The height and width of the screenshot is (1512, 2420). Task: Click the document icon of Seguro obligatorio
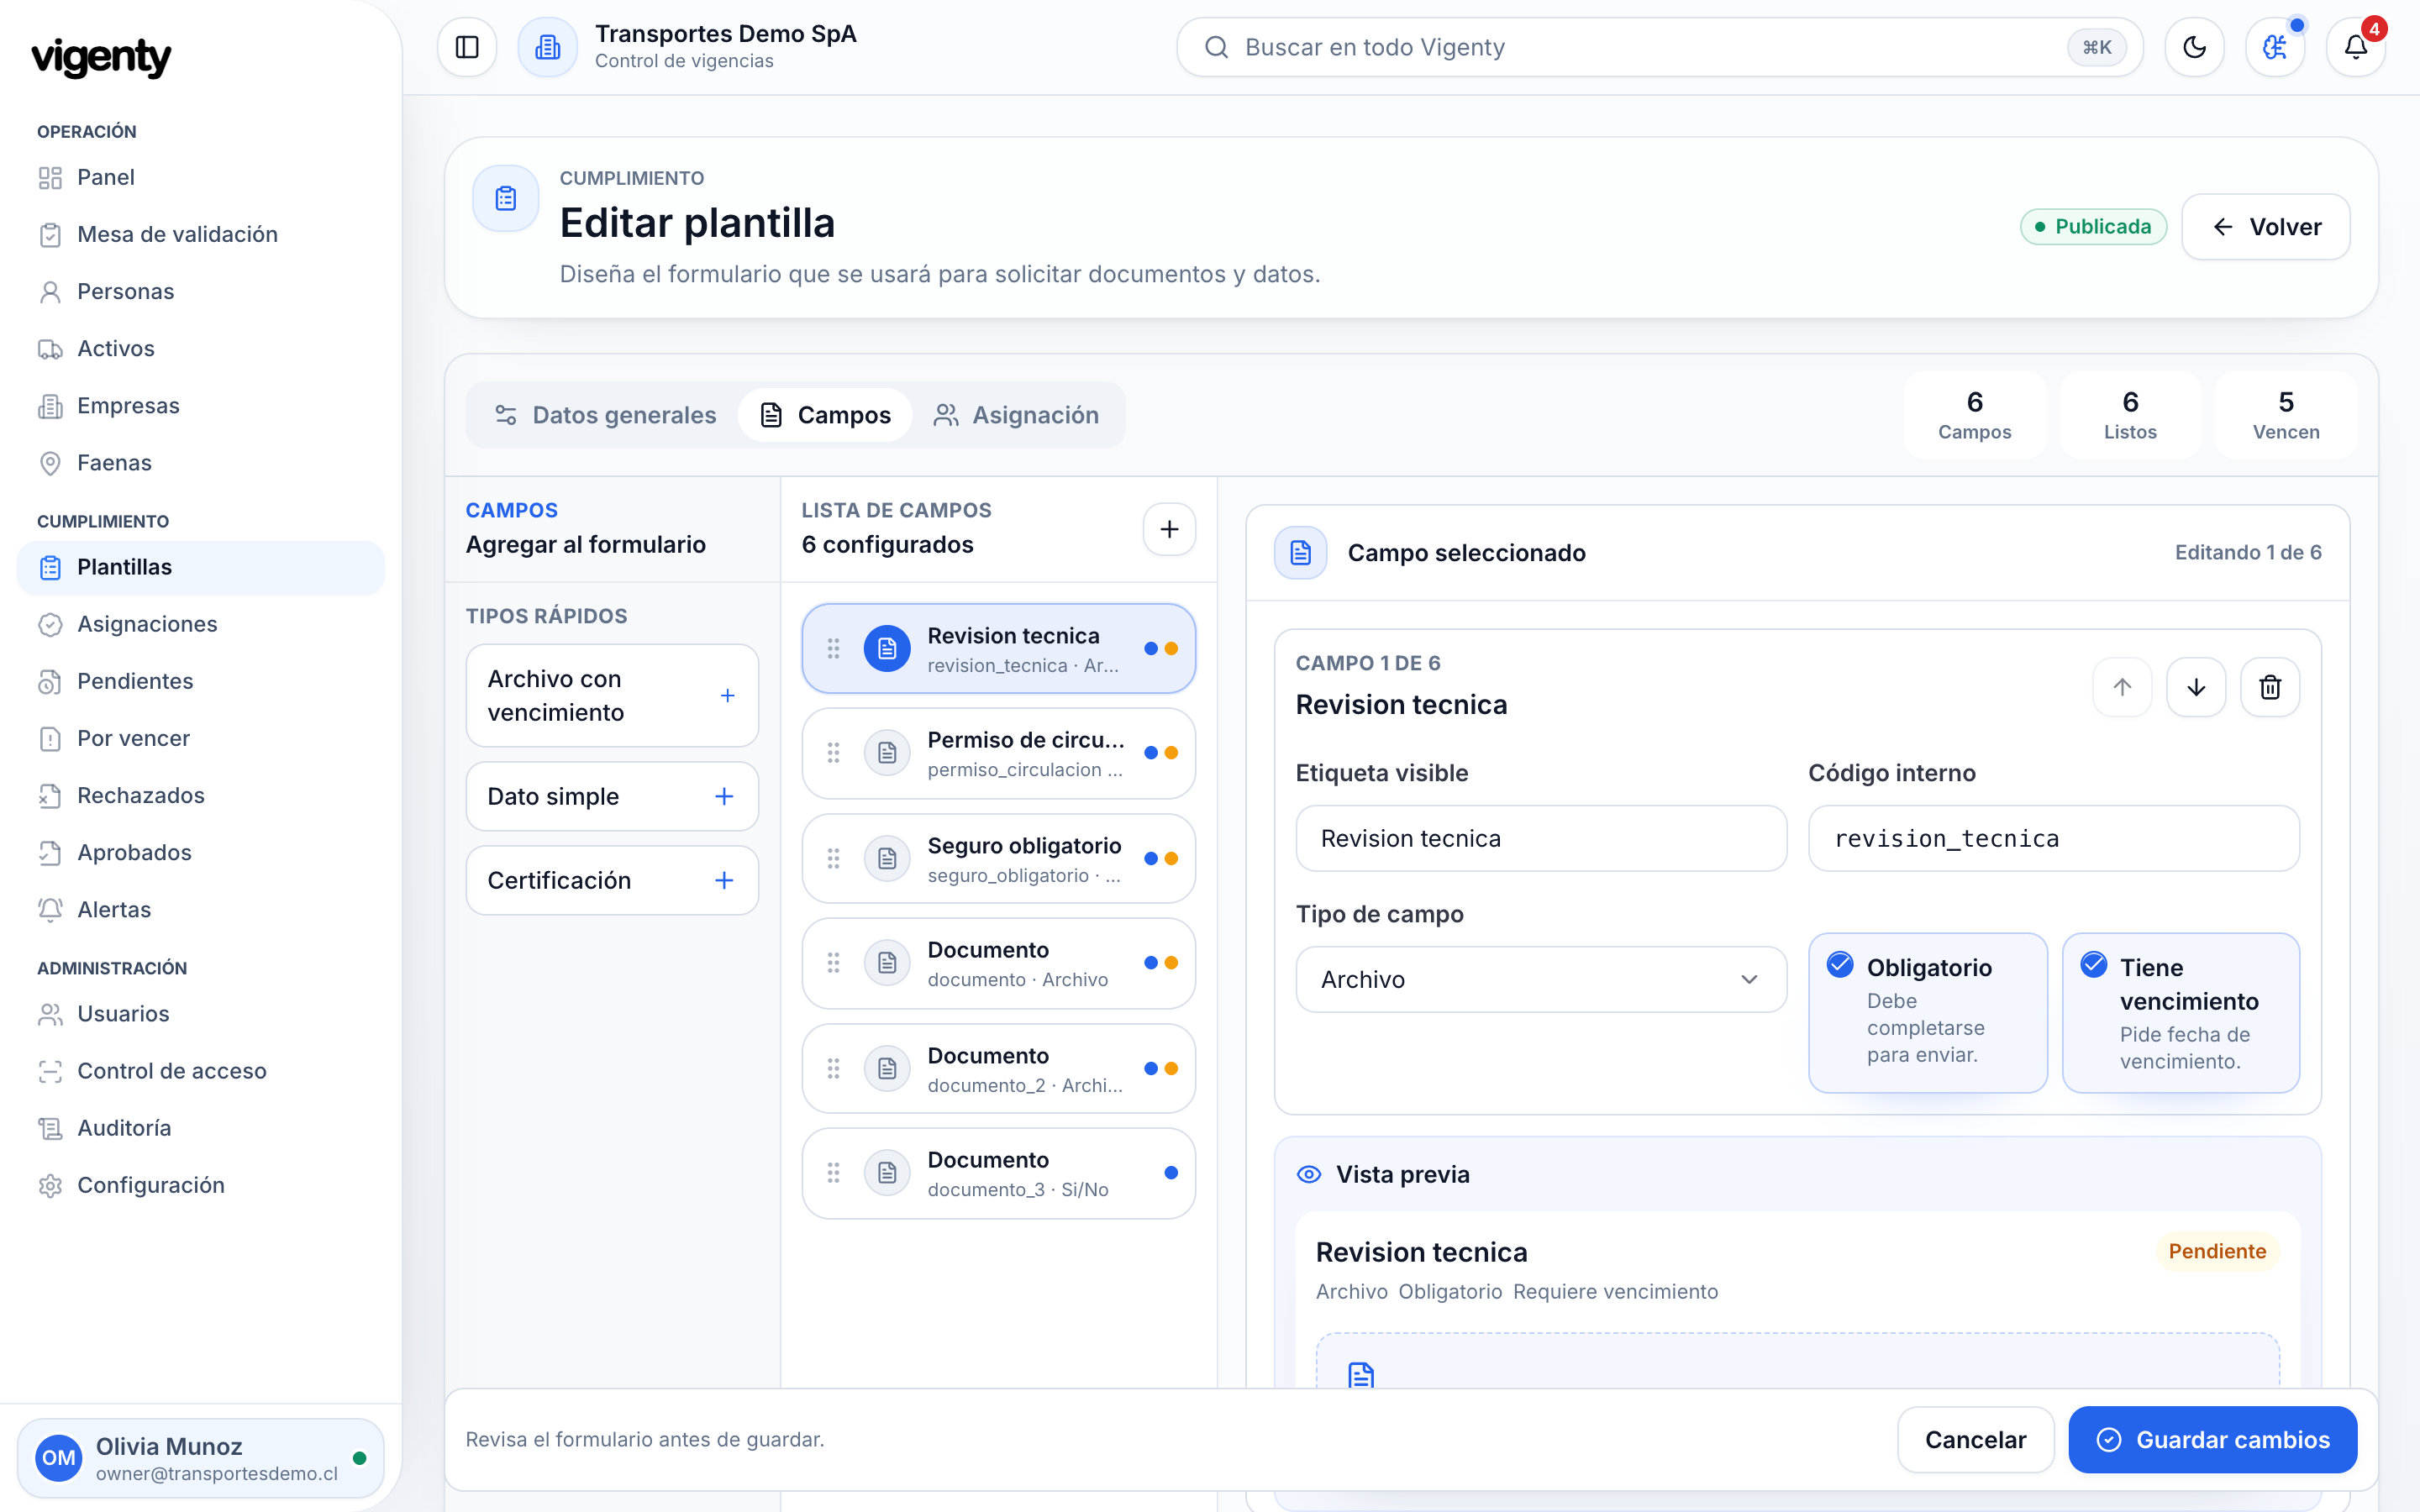[887, 859]
